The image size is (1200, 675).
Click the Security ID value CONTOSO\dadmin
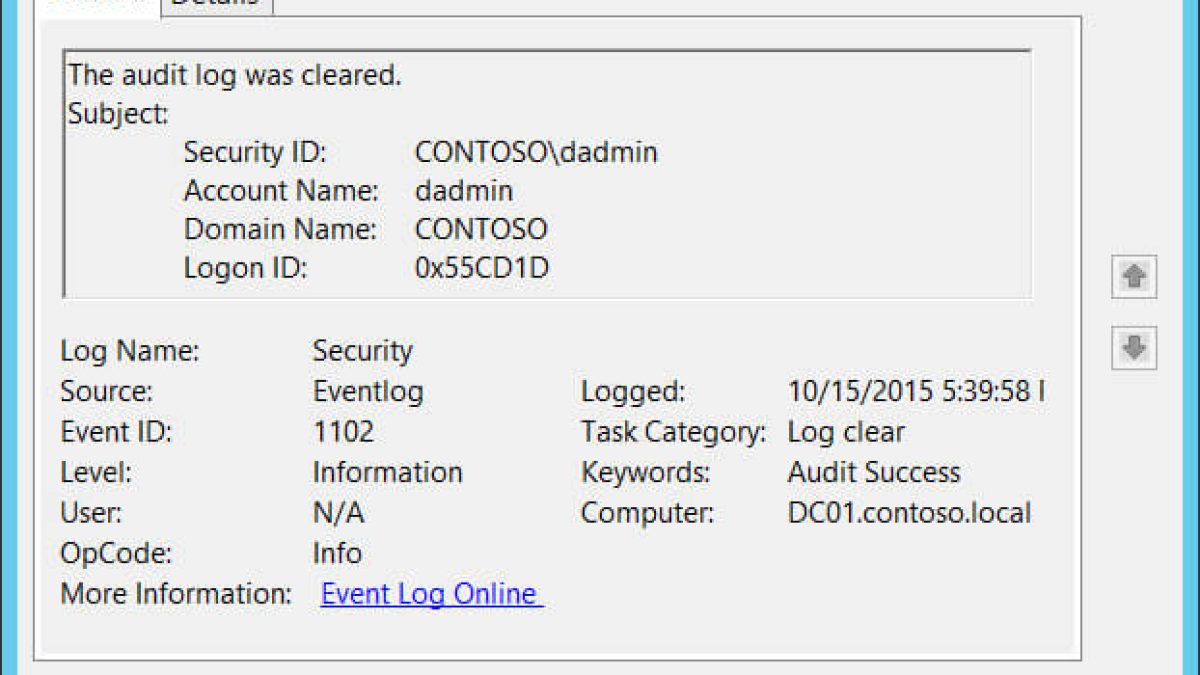[x=536, y=152]
